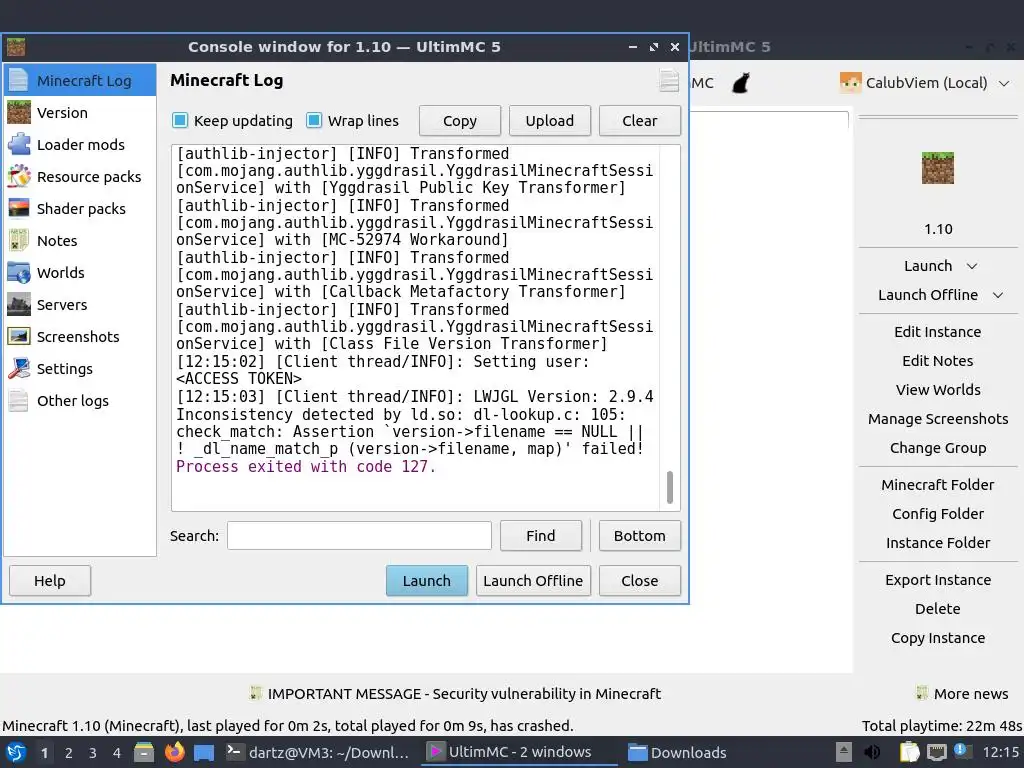
Task: Click the Settings tools icon
Action: click(19, 368)
